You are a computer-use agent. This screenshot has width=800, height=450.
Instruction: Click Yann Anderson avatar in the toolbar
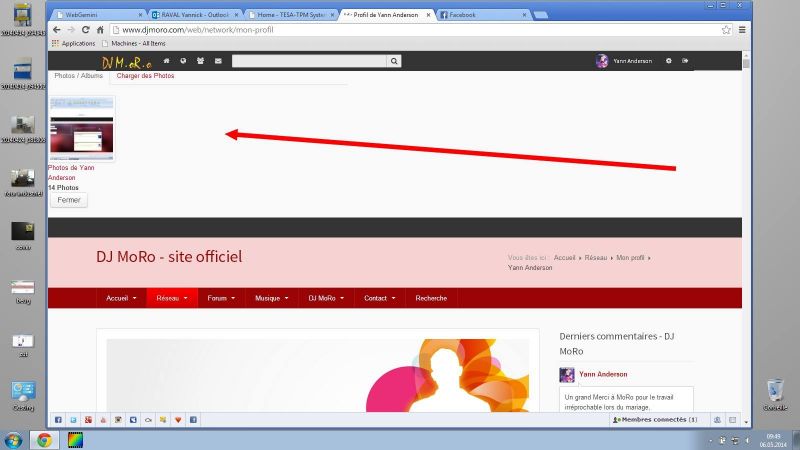pos(602,61)
